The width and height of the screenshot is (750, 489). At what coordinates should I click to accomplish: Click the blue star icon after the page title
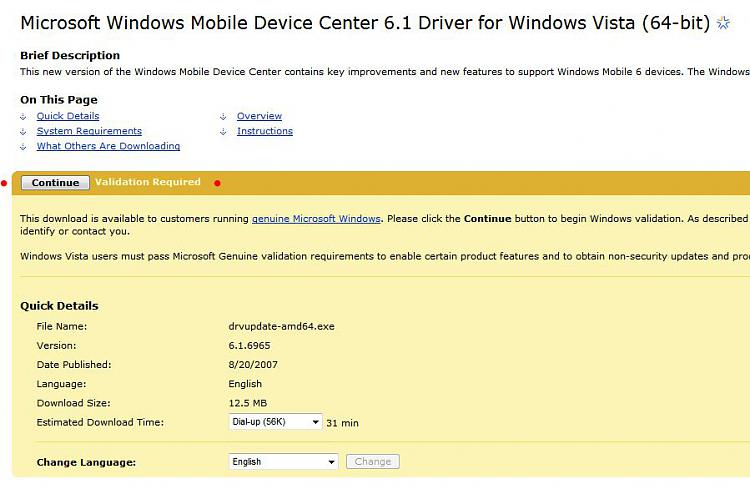[x=723, y=23]
